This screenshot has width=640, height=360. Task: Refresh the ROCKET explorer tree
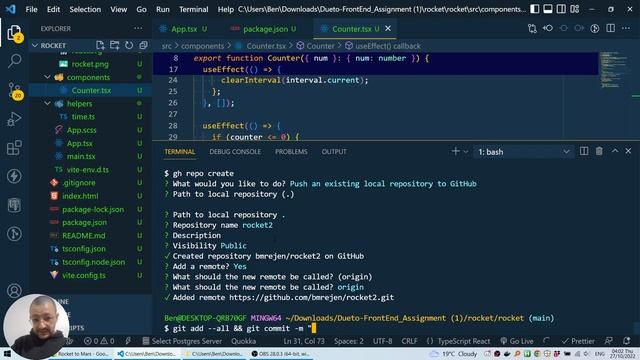[x=129, y=45]
